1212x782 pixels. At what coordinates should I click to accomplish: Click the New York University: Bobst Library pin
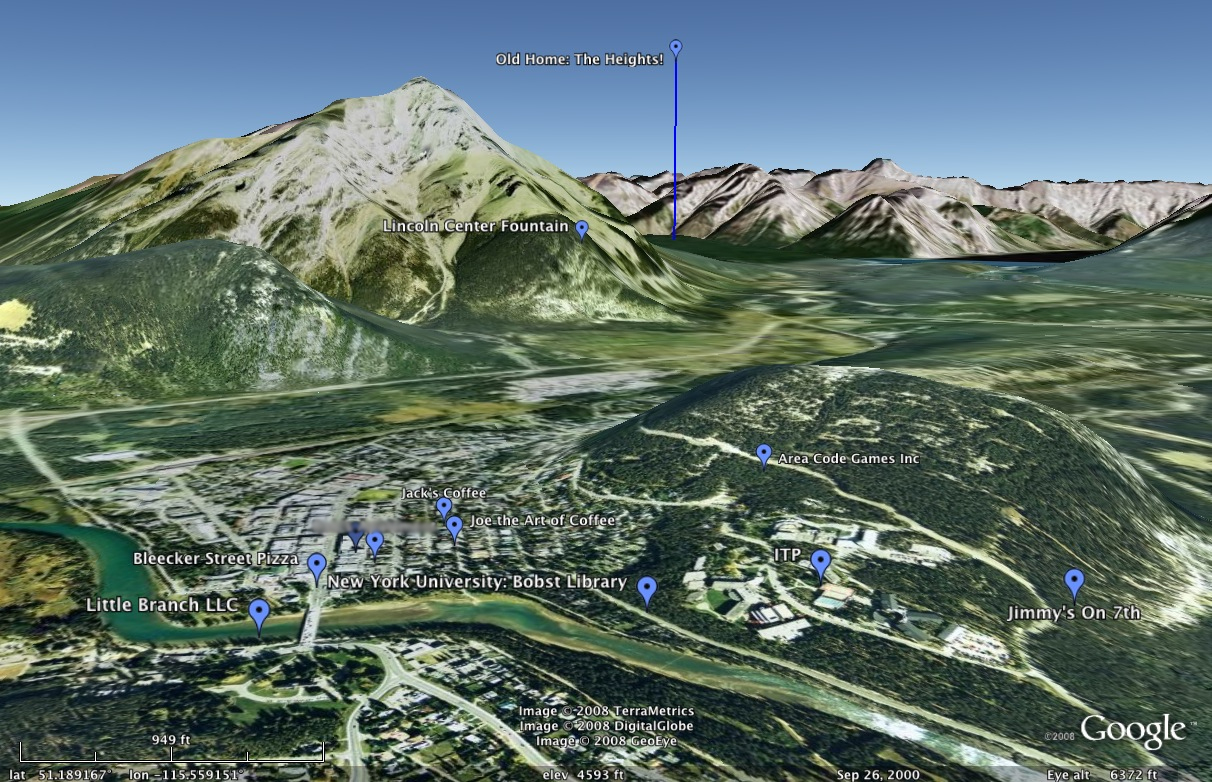pyautogui.click(x=647, y=592)
